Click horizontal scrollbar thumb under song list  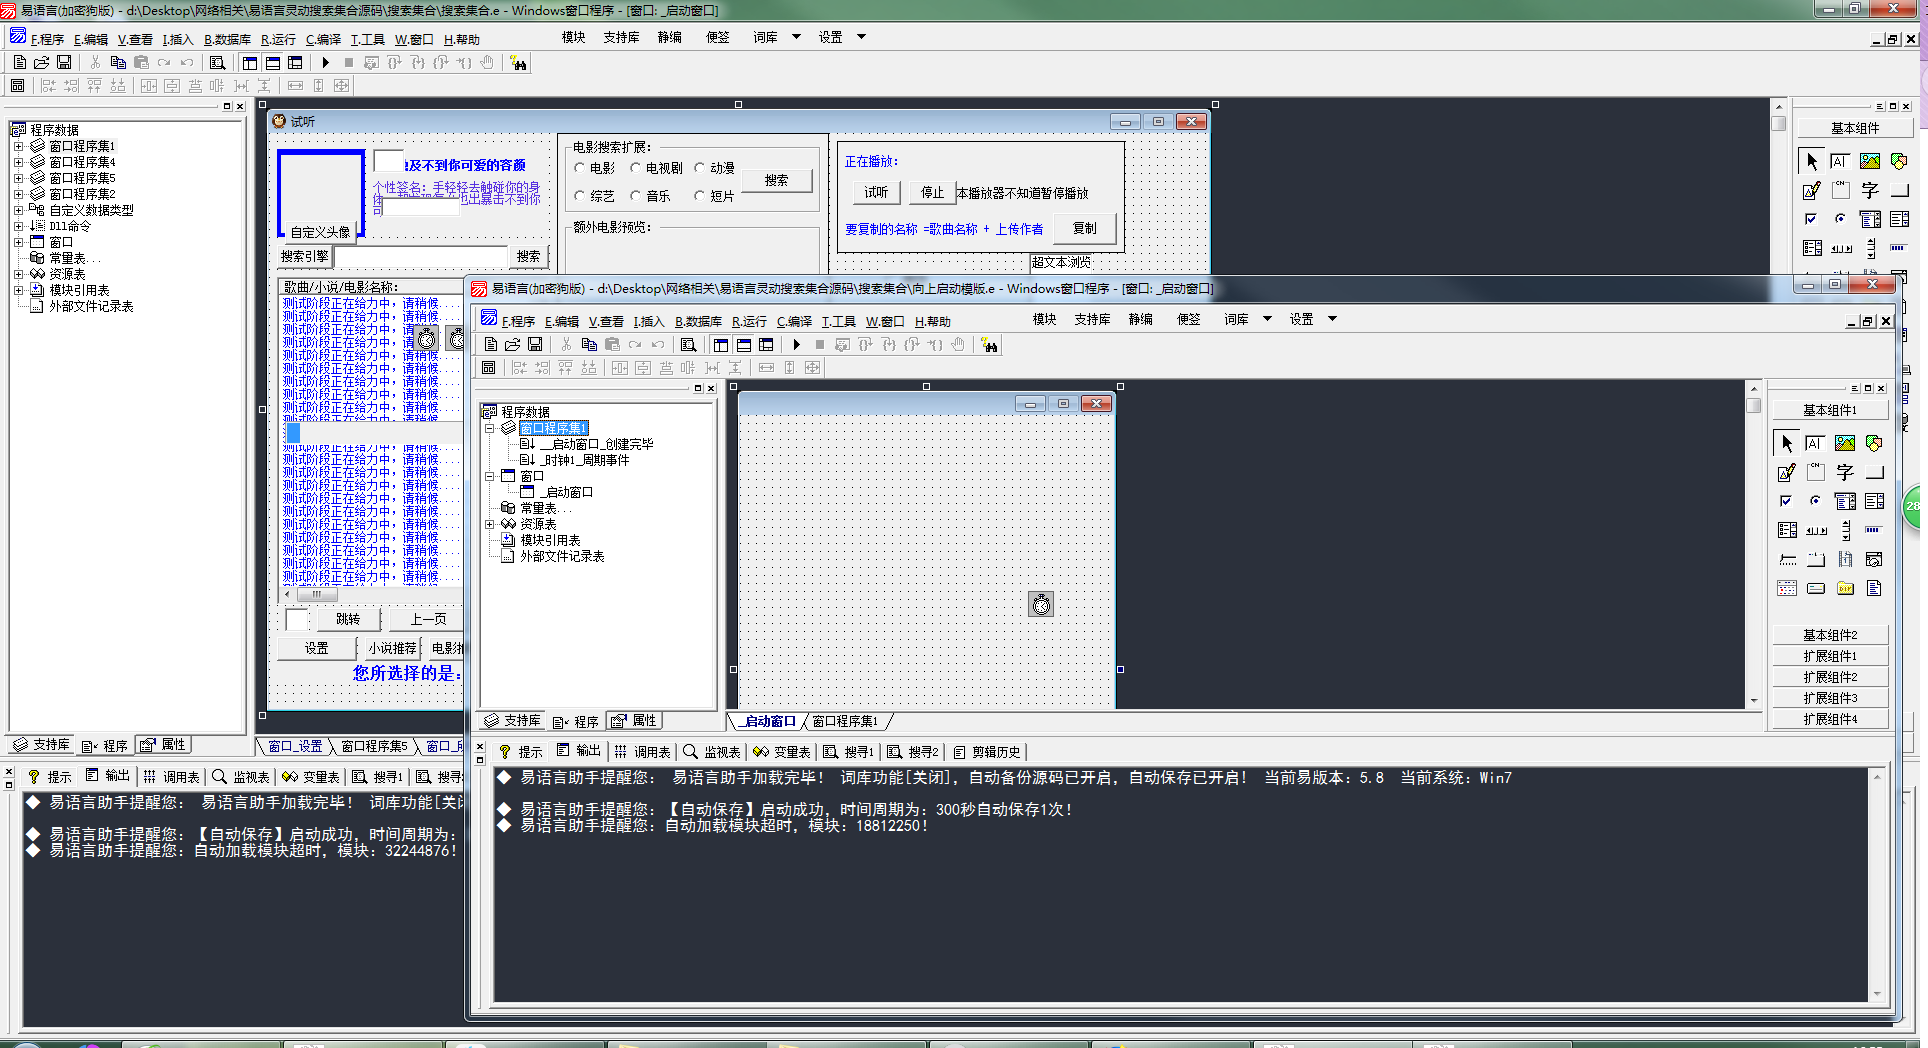pos(316,594)
